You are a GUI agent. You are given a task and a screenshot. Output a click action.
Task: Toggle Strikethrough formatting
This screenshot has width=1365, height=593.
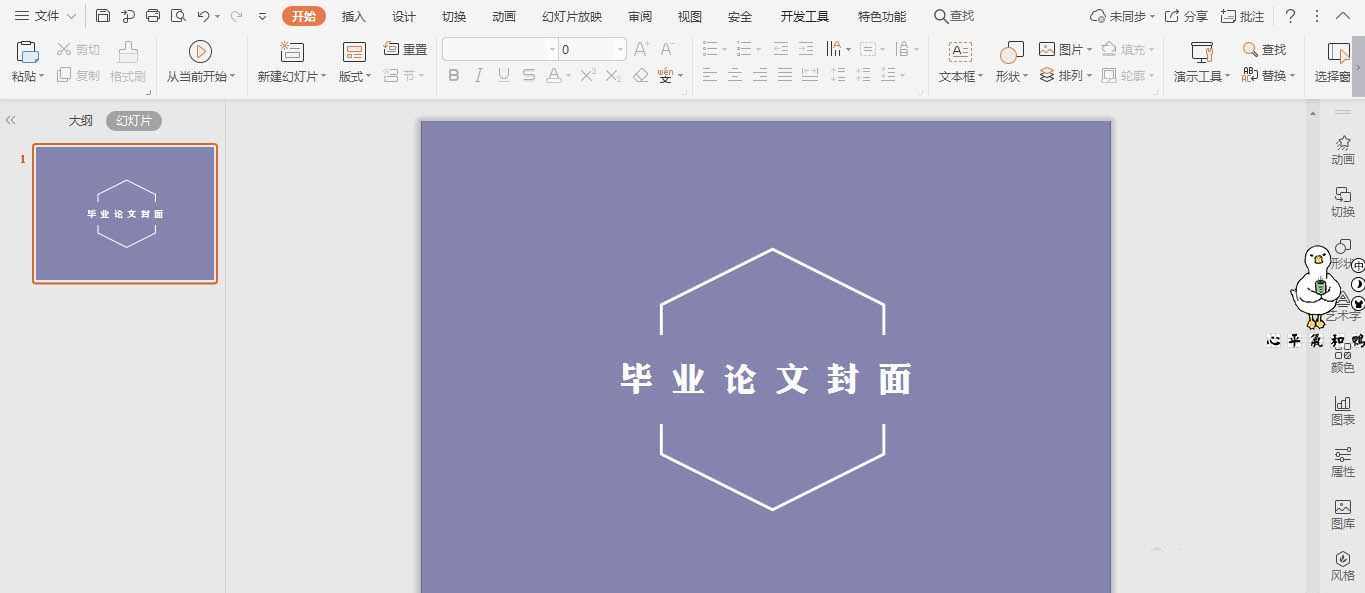coord(529,75)
